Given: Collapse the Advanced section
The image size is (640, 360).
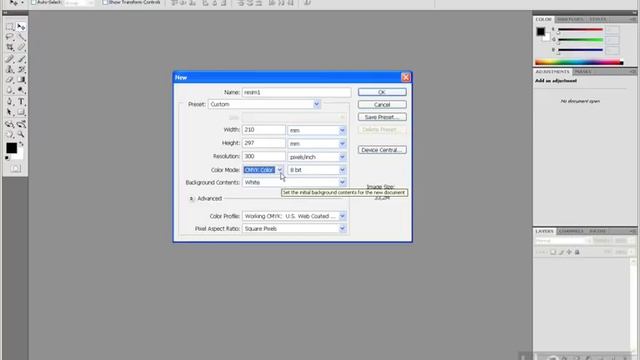Looking at the screenshot, I should (191, 199).
